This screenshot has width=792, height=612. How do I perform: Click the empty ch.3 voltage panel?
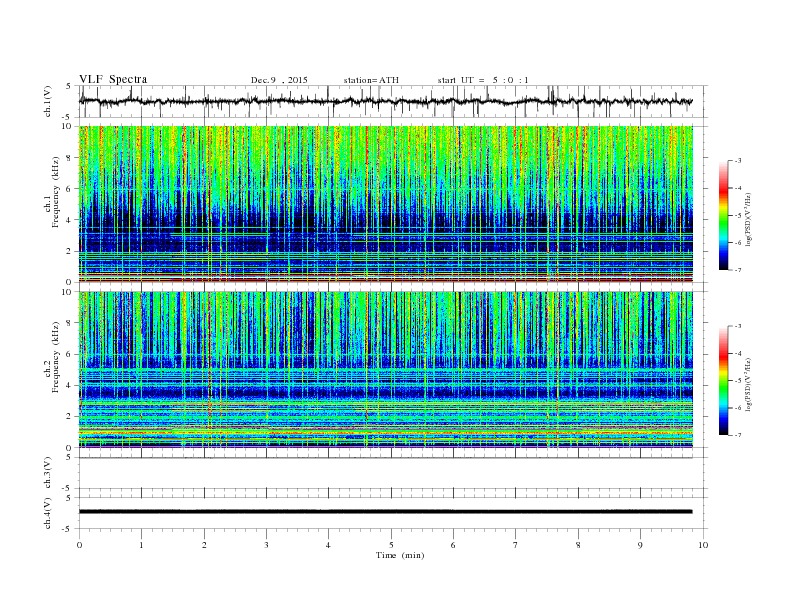tap(392, 473)
